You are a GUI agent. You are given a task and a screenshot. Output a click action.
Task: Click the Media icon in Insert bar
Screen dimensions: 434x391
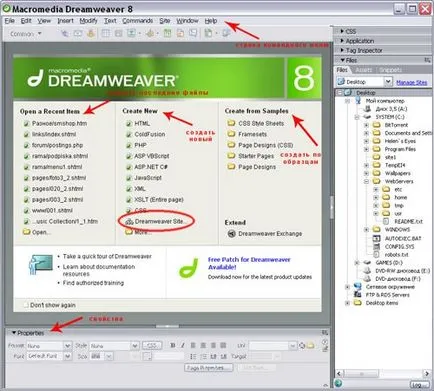[150, 33]
